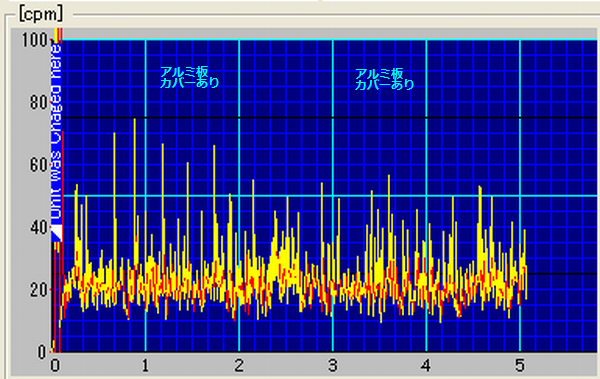
Task: Click the x-axis label 1
Action: tap(145, 366)
